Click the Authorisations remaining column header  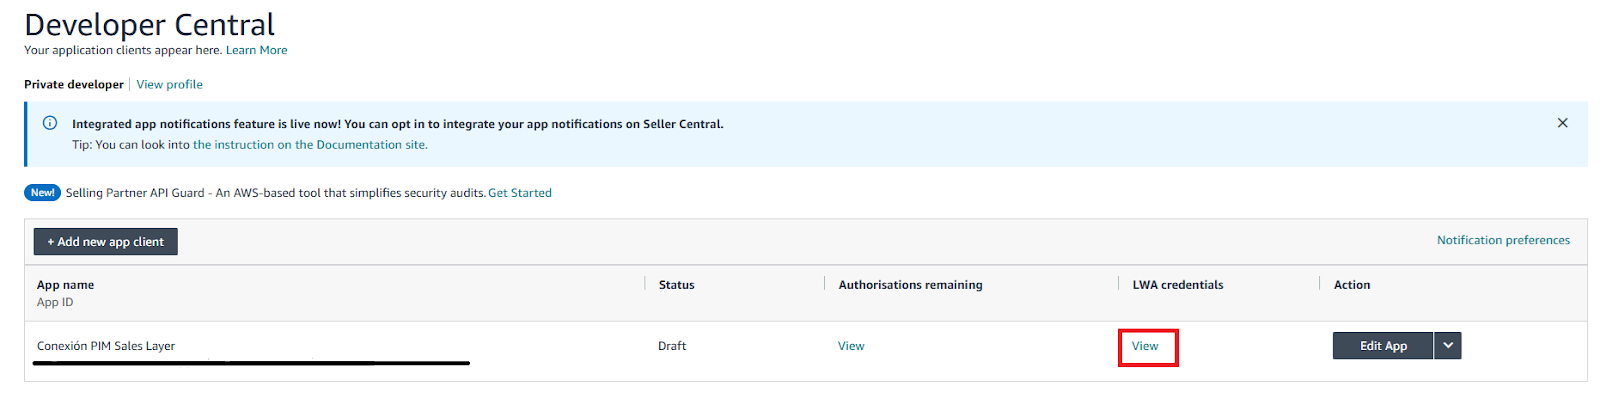coord(910,285)
